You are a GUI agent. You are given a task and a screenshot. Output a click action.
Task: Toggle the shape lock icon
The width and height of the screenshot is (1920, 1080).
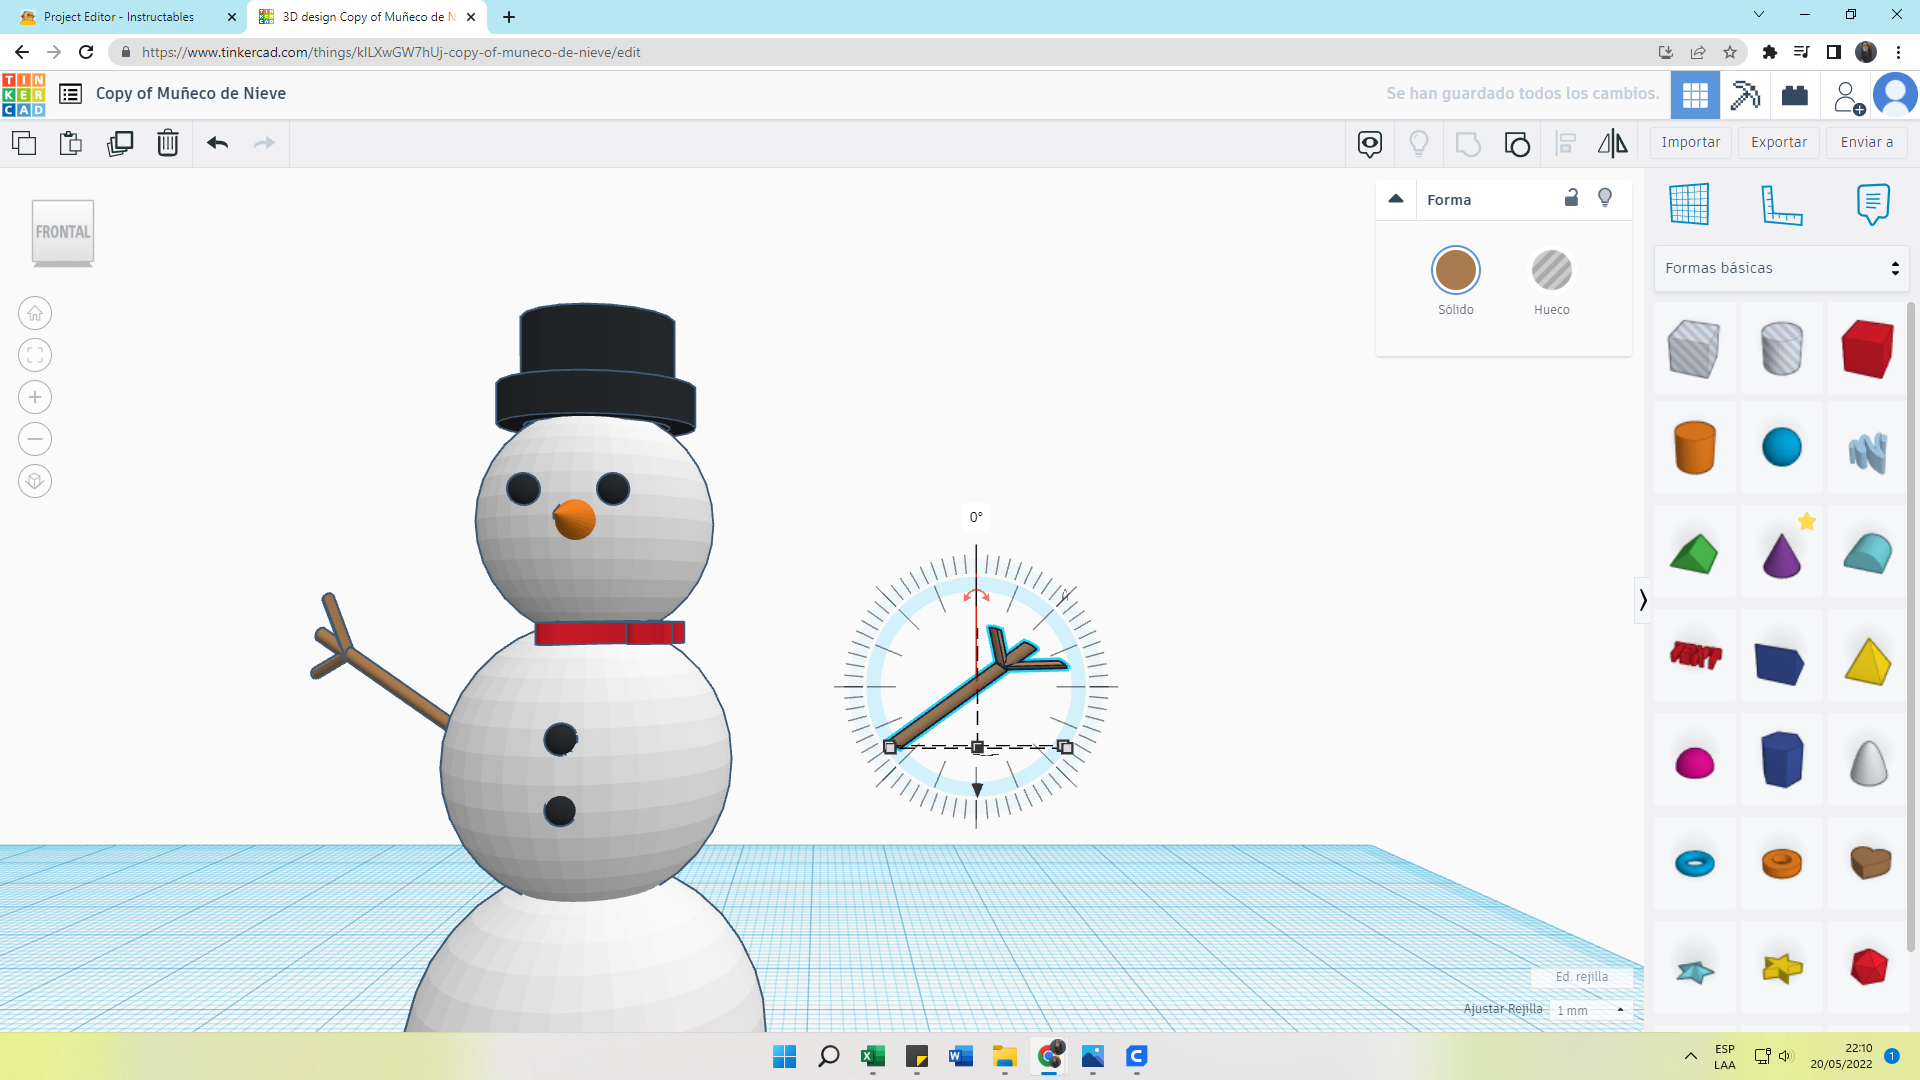point(1571,198)
